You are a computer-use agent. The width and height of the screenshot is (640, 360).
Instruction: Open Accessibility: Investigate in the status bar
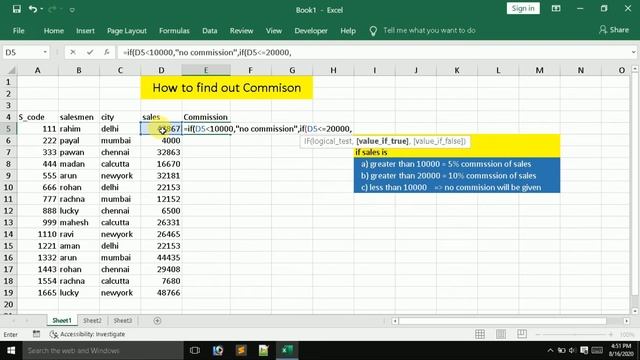(87, 334)
